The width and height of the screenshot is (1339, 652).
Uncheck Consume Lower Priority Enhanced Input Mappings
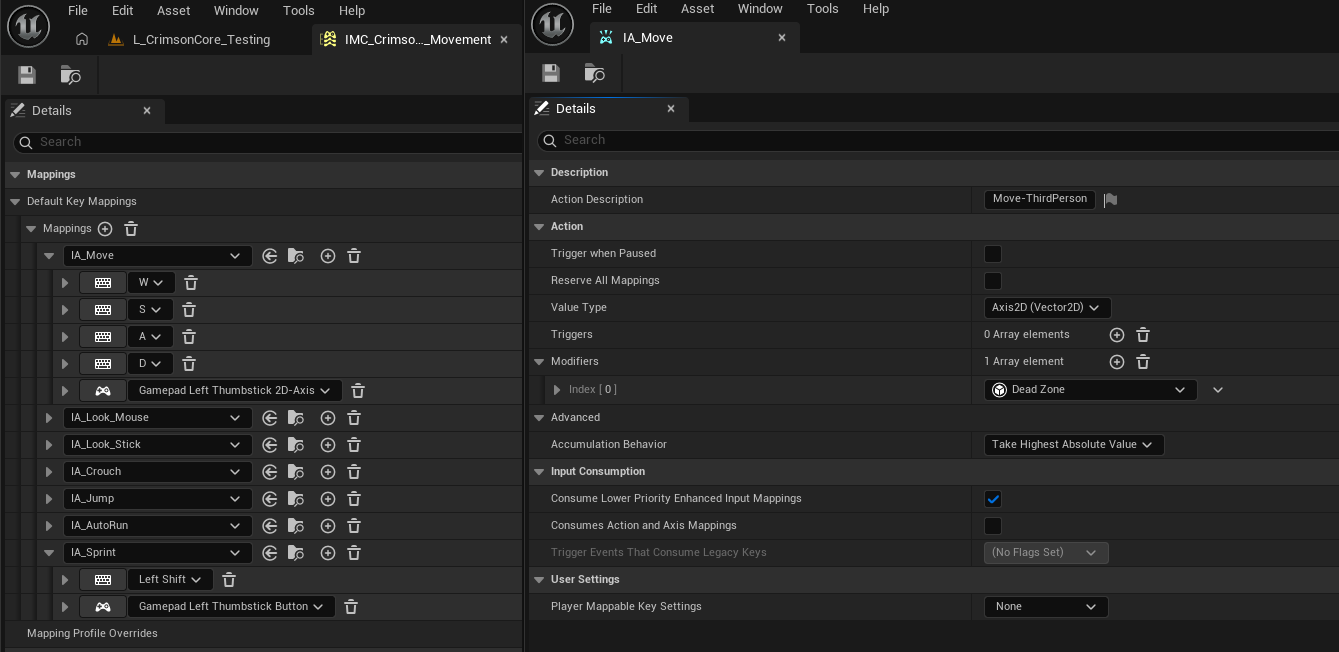993,499
